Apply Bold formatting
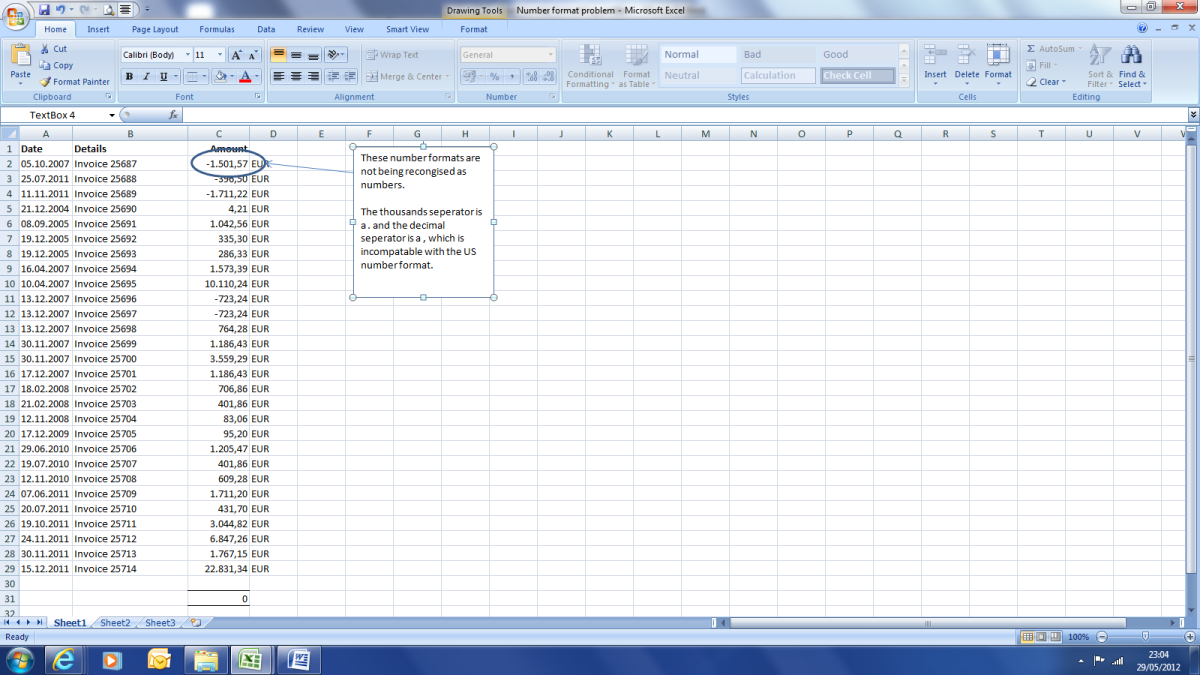 click(x=128, y=75)
